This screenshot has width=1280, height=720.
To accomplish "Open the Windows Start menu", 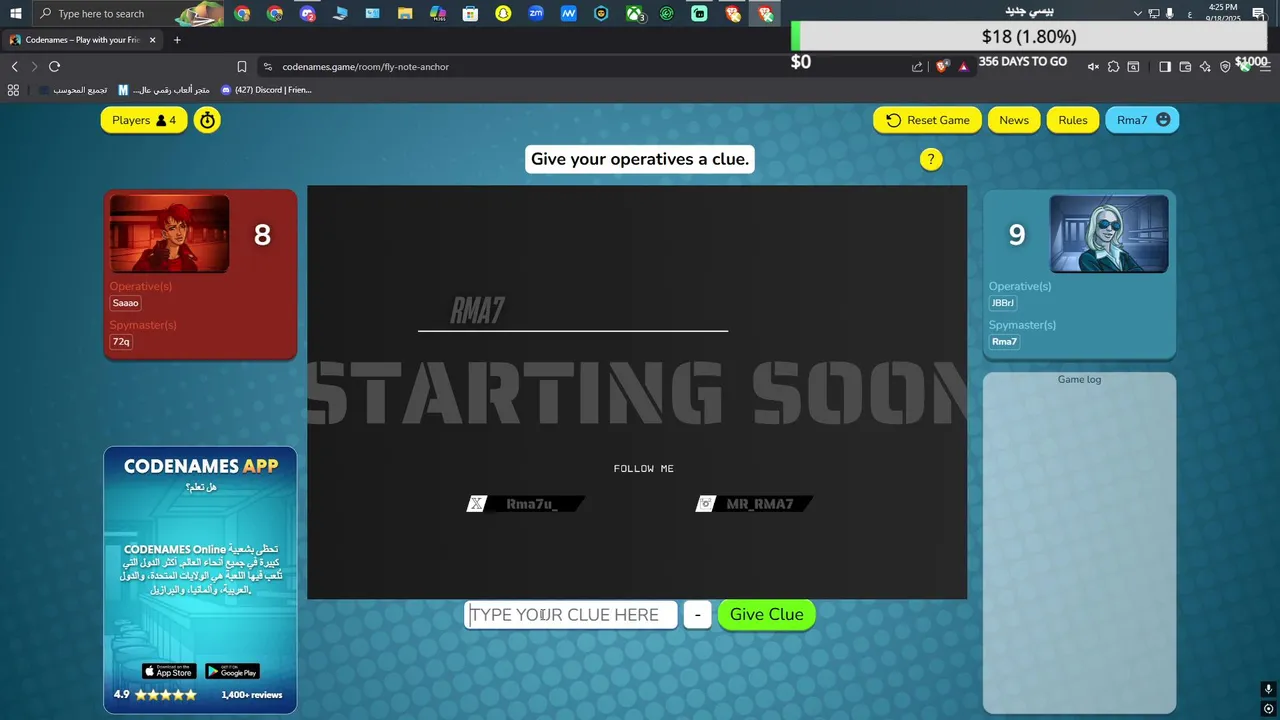I will click(15, 14).
